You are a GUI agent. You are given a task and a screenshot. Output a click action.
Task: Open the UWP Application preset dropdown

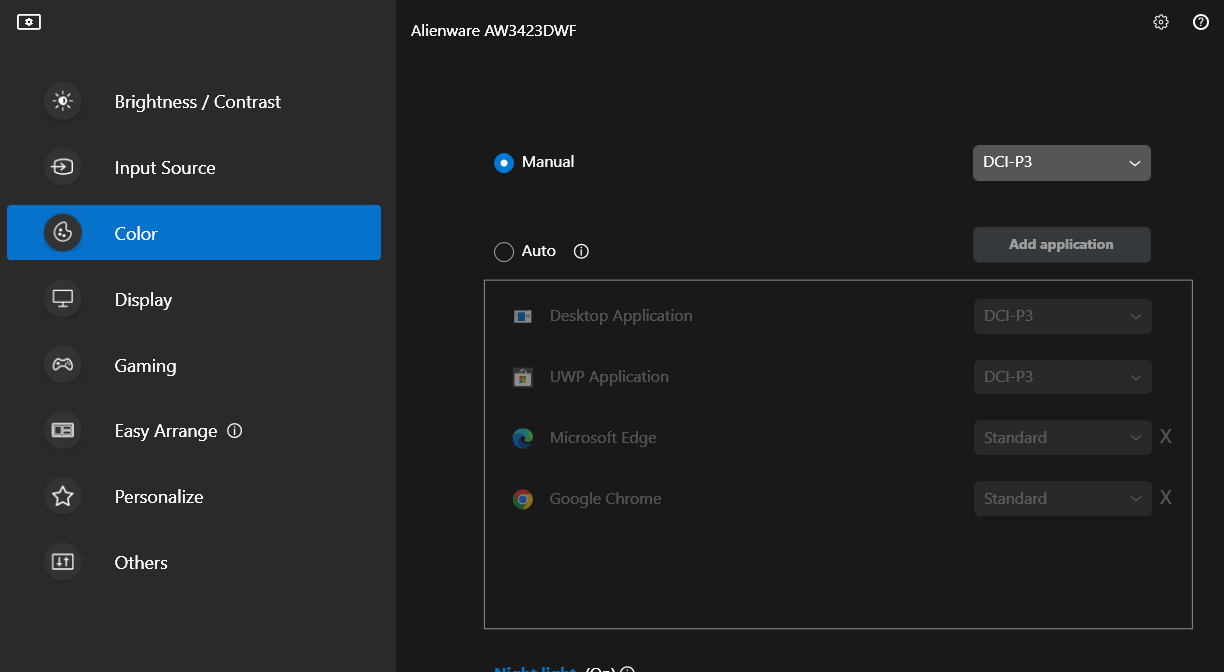tap(1063, 377)
